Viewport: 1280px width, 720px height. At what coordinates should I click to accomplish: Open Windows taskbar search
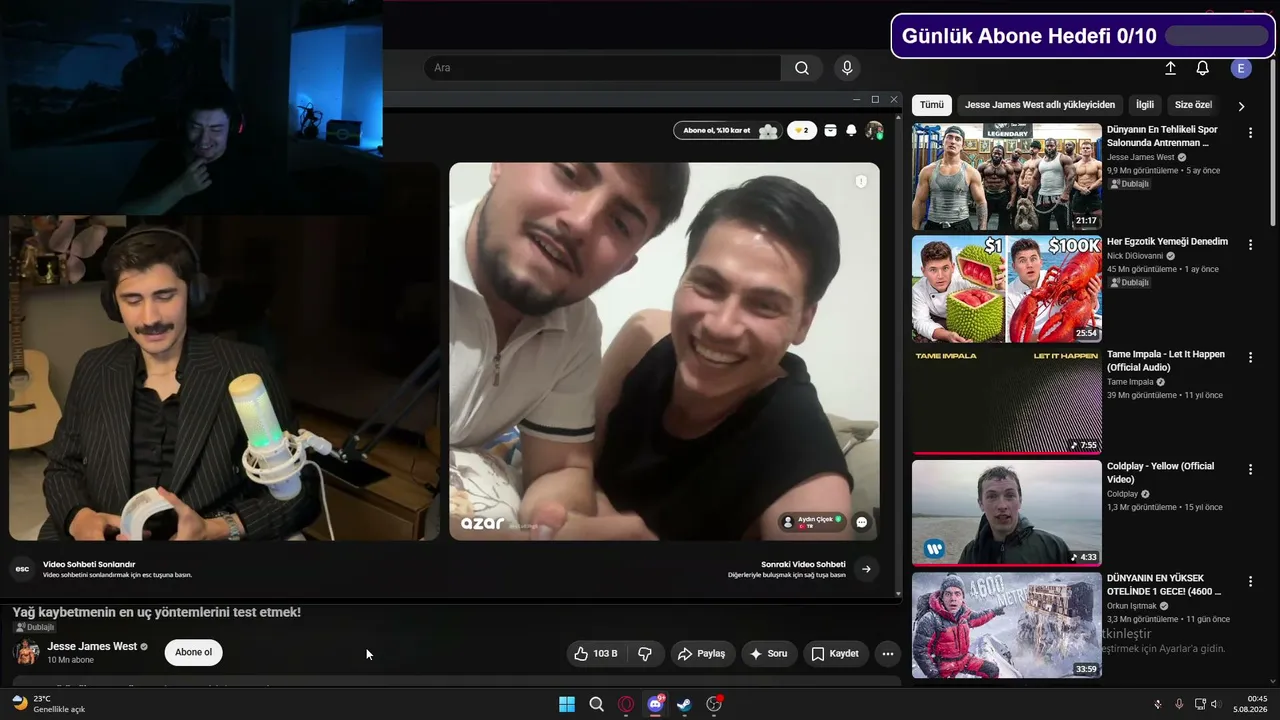point(596,704)
